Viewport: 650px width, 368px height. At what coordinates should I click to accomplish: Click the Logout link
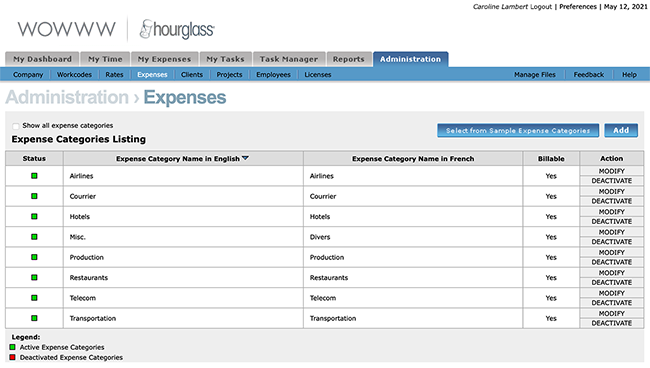pyautogui.click(x=541, y=7)
